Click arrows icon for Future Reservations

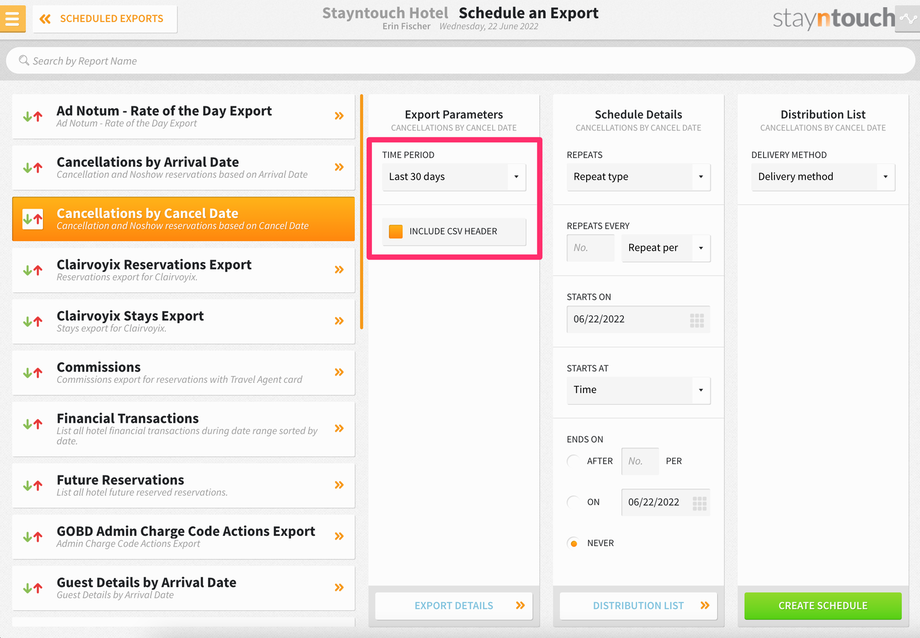pyautogui.click(x=32, y=485)
